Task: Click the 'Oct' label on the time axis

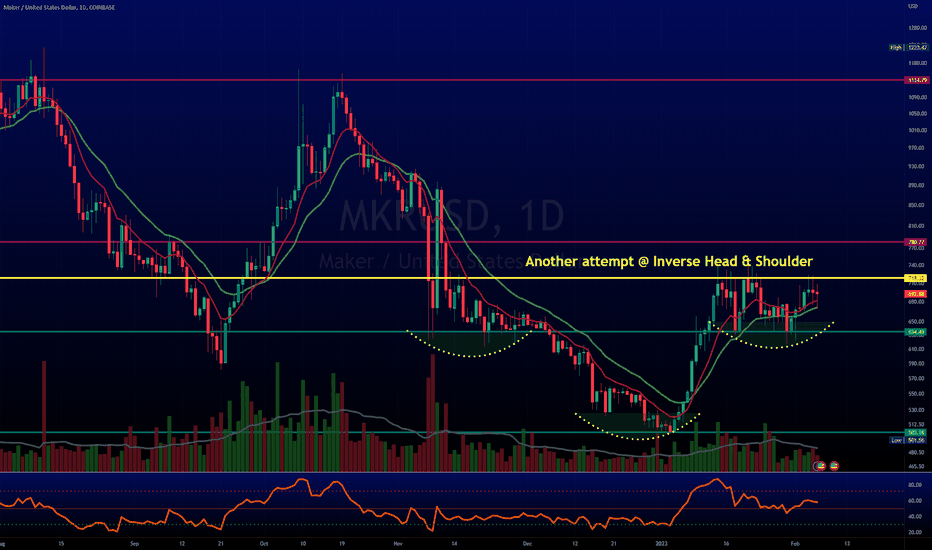Action: tap(264, 543)
